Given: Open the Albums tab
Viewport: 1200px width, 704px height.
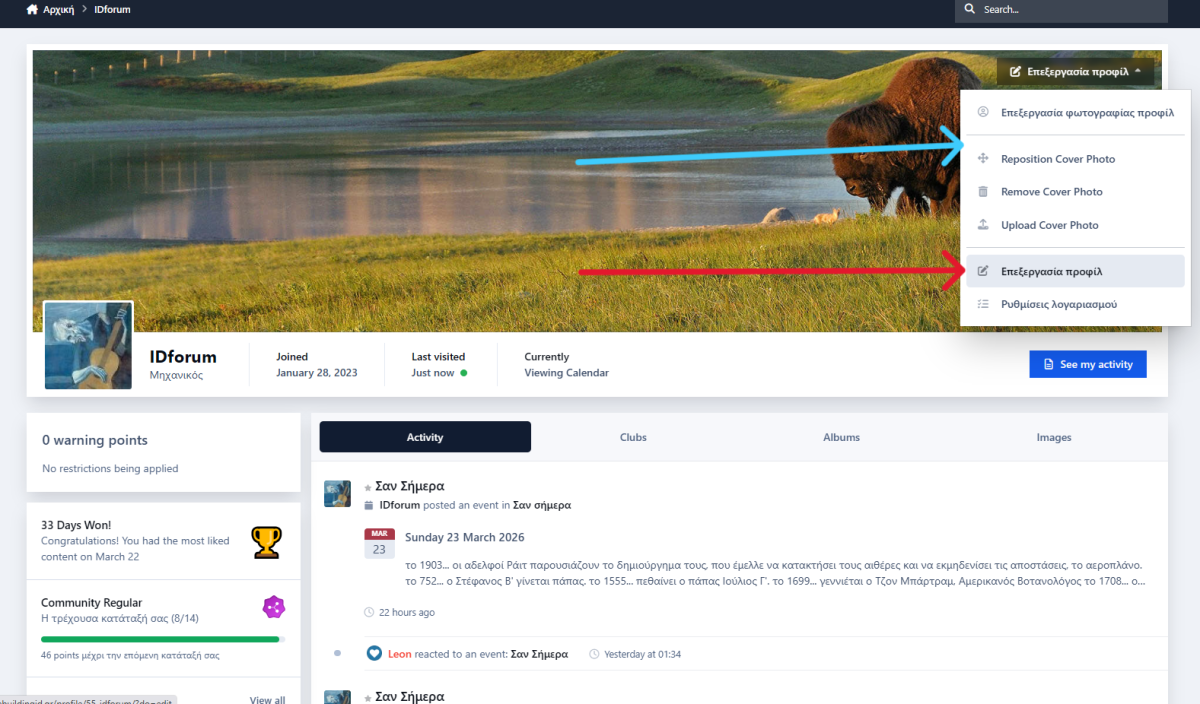Looking at the screenshot, I should coord(841,437).
